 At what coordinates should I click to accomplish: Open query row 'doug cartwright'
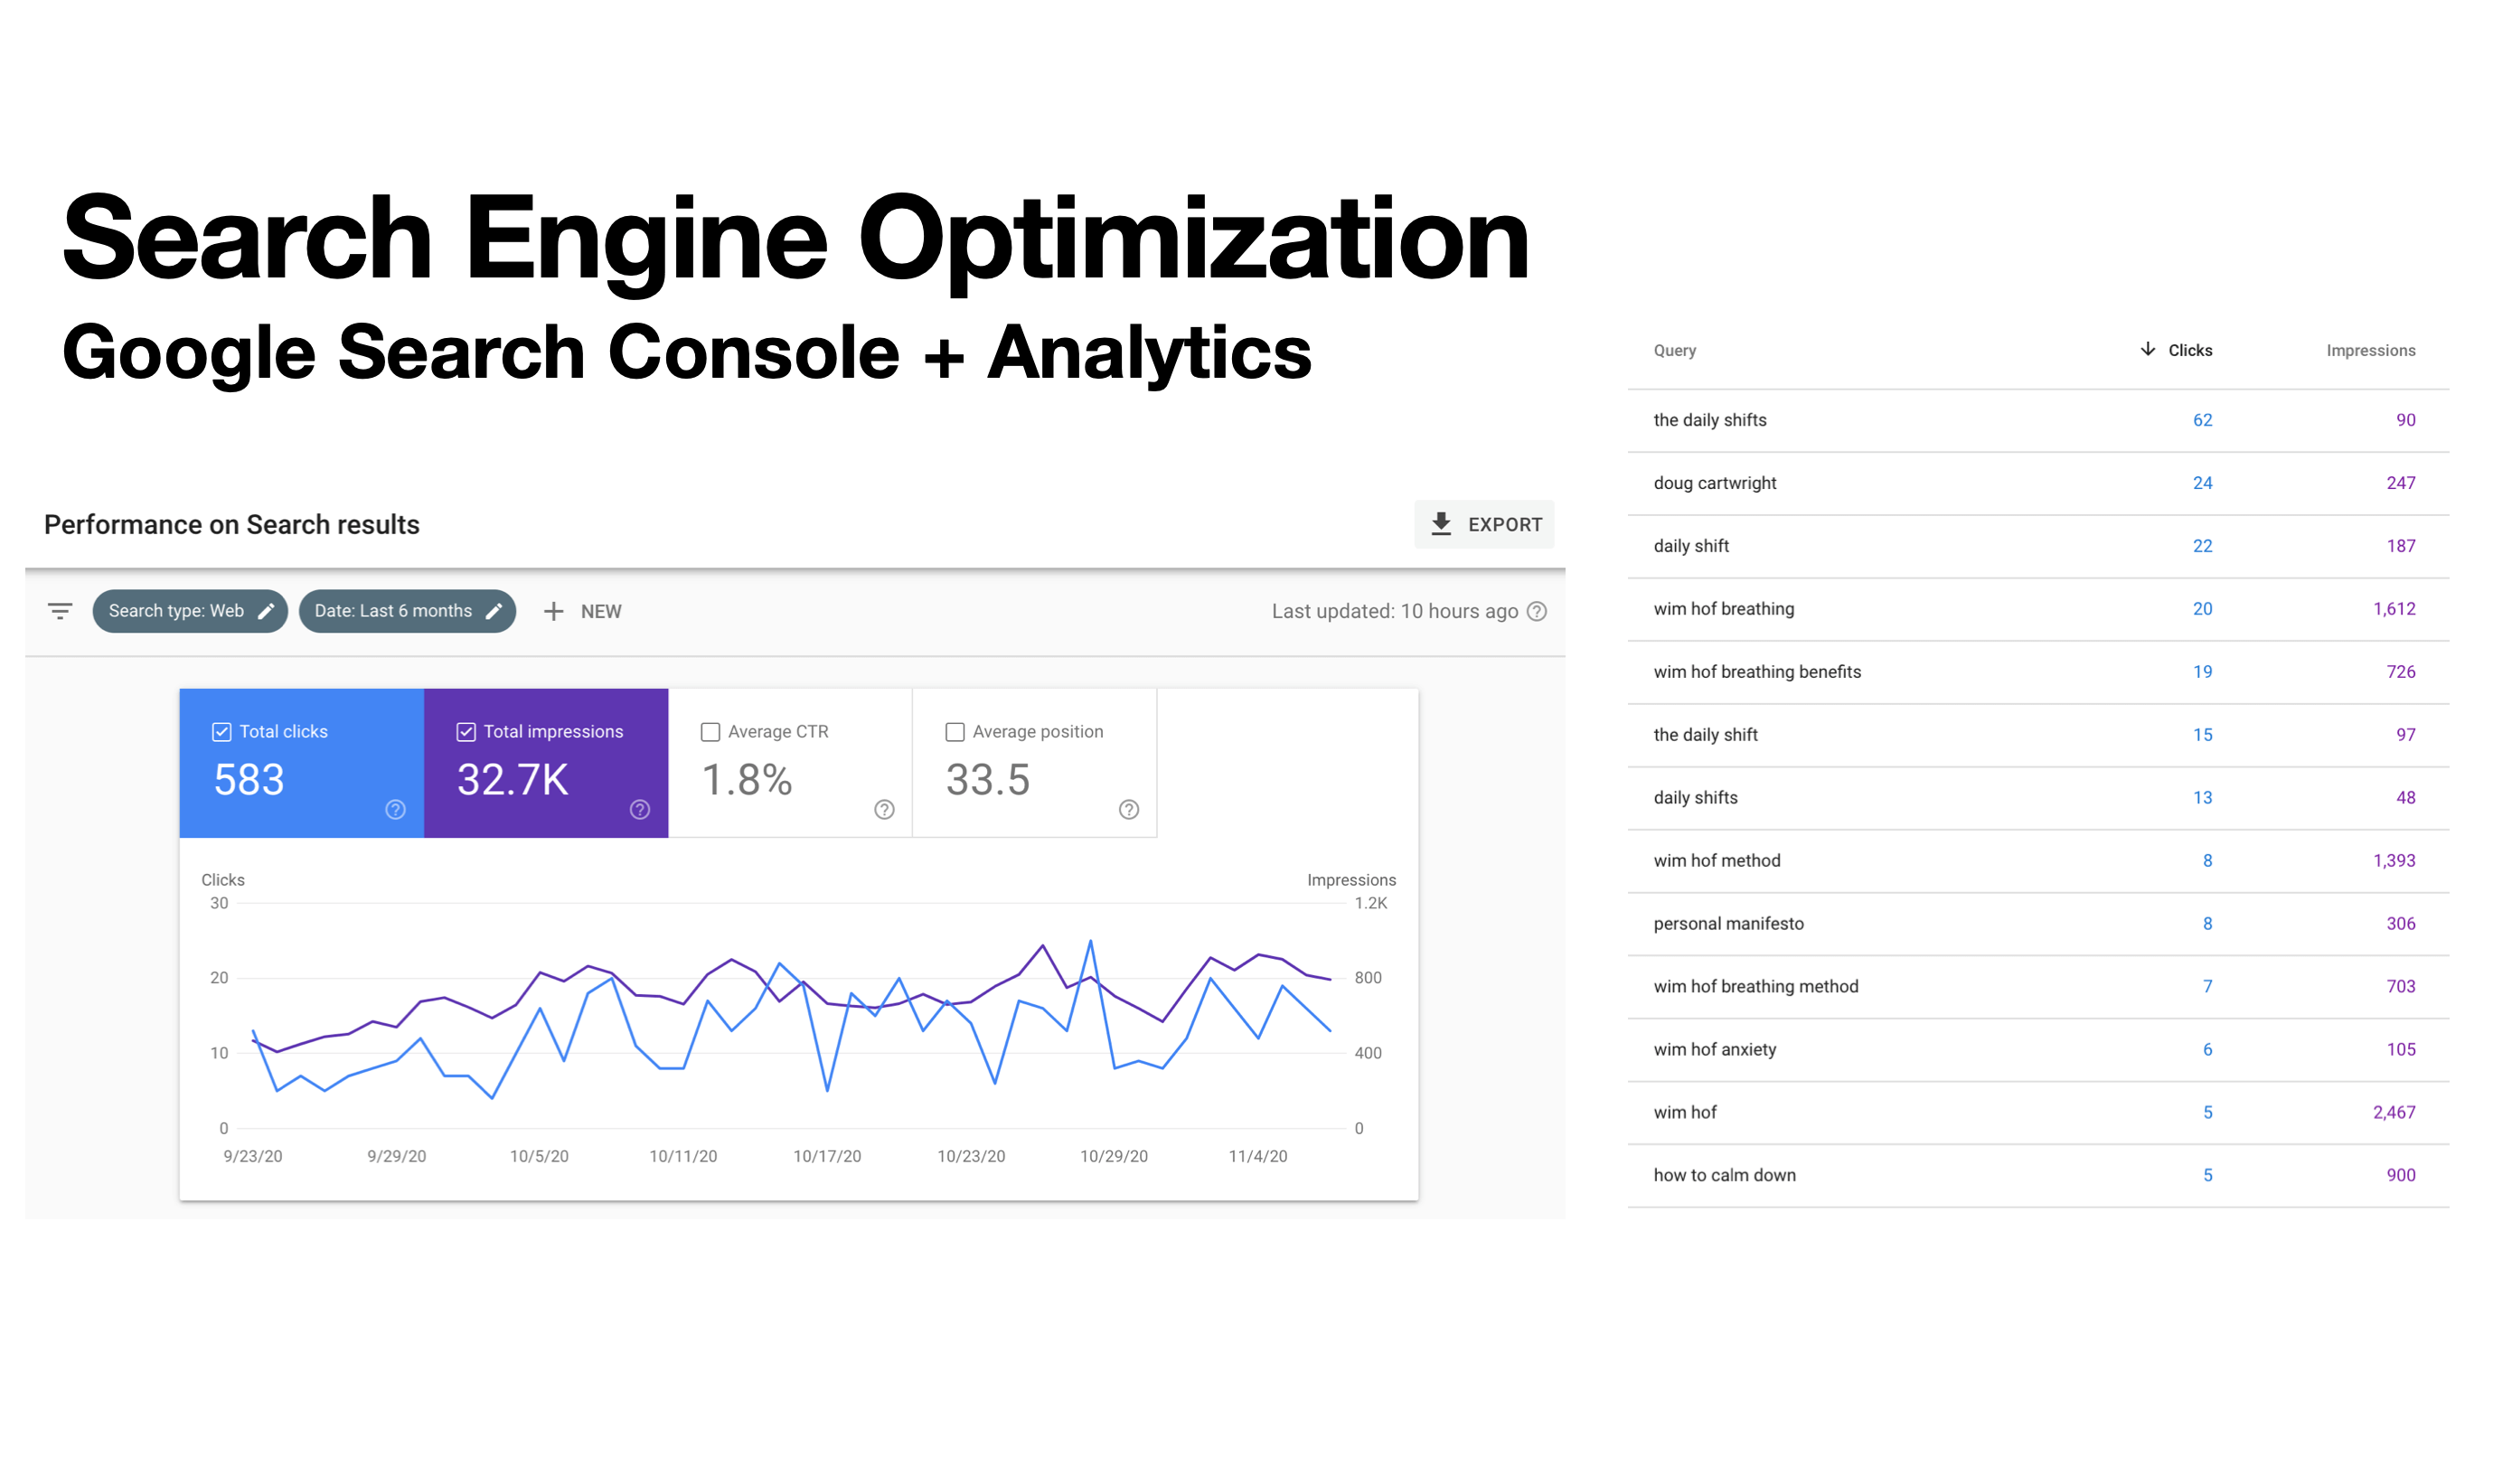2038,483
